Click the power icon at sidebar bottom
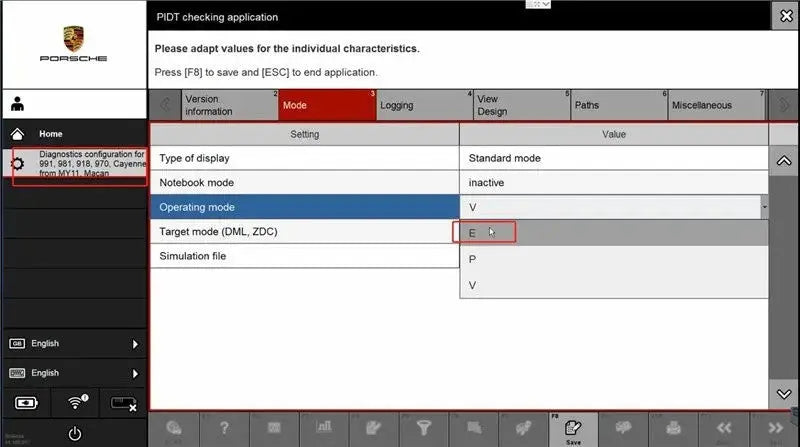The width and height of the screenshot is (800, 447). (x=74, y=433)
